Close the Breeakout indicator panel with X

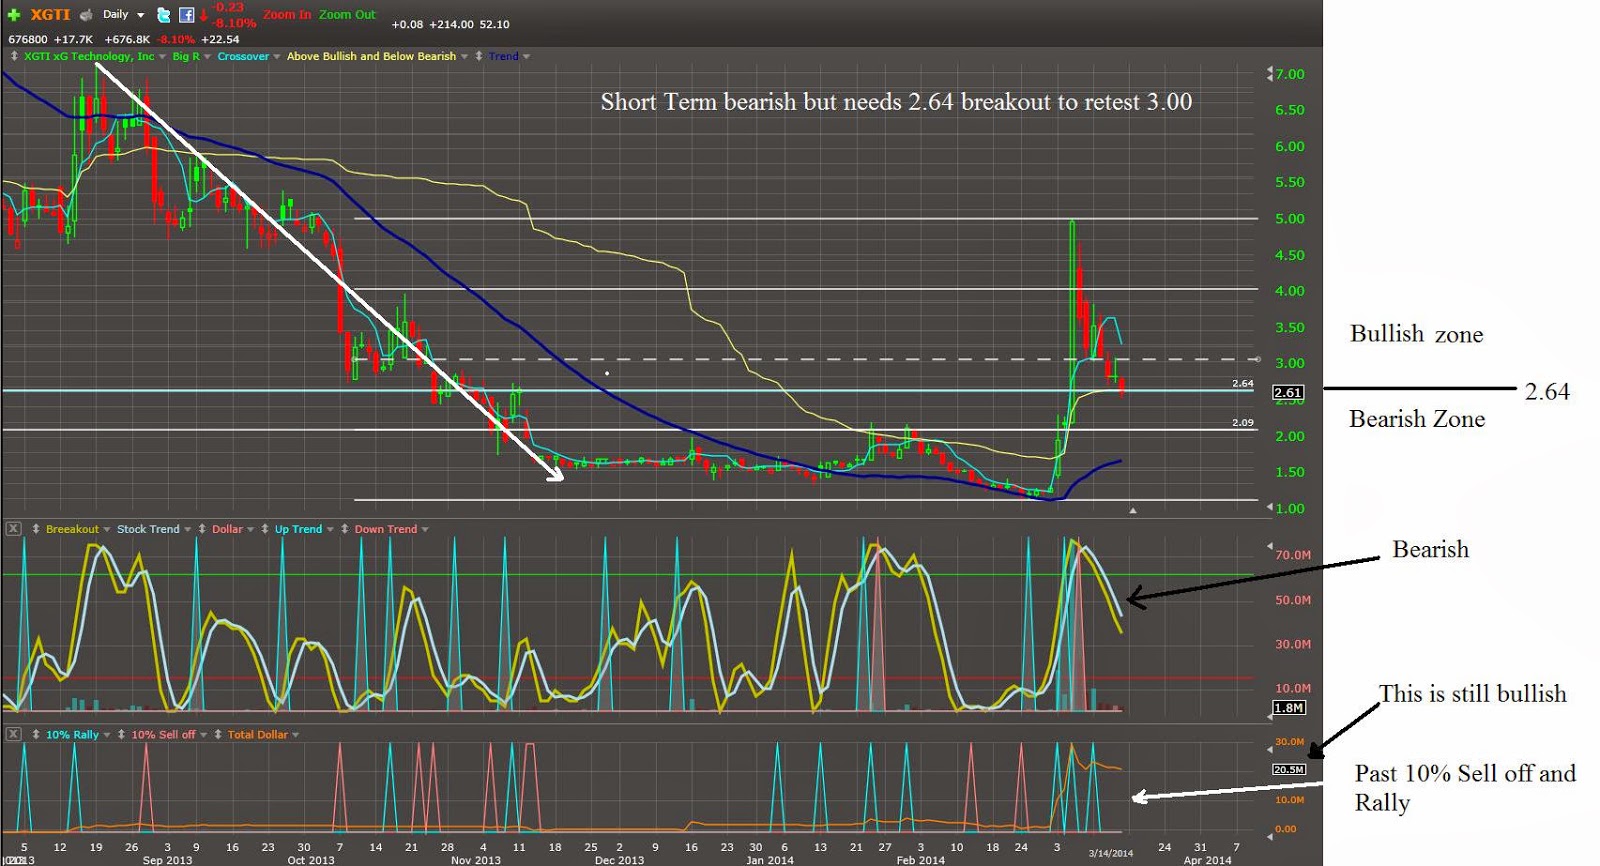coord(14,529)
